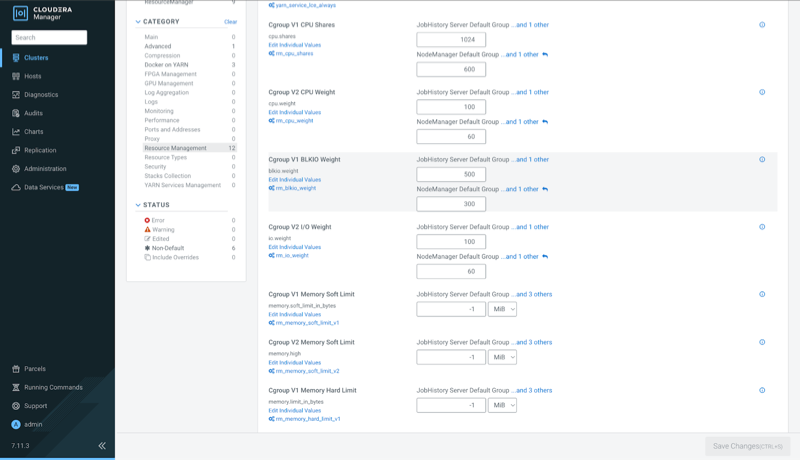
Task: Click the sidebar Search field
Action: (49, 37)
